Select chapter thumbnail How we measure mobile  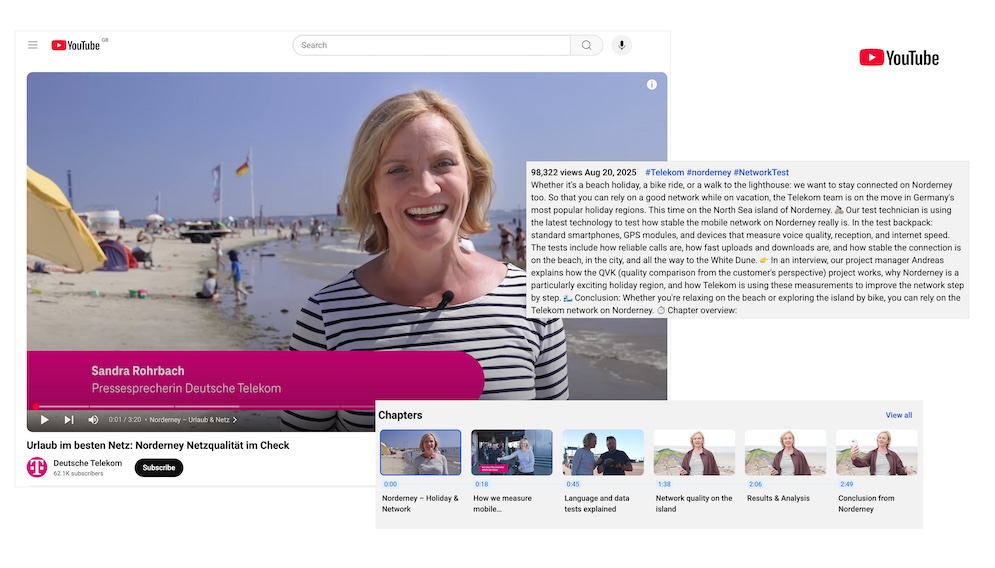point(511,452)
